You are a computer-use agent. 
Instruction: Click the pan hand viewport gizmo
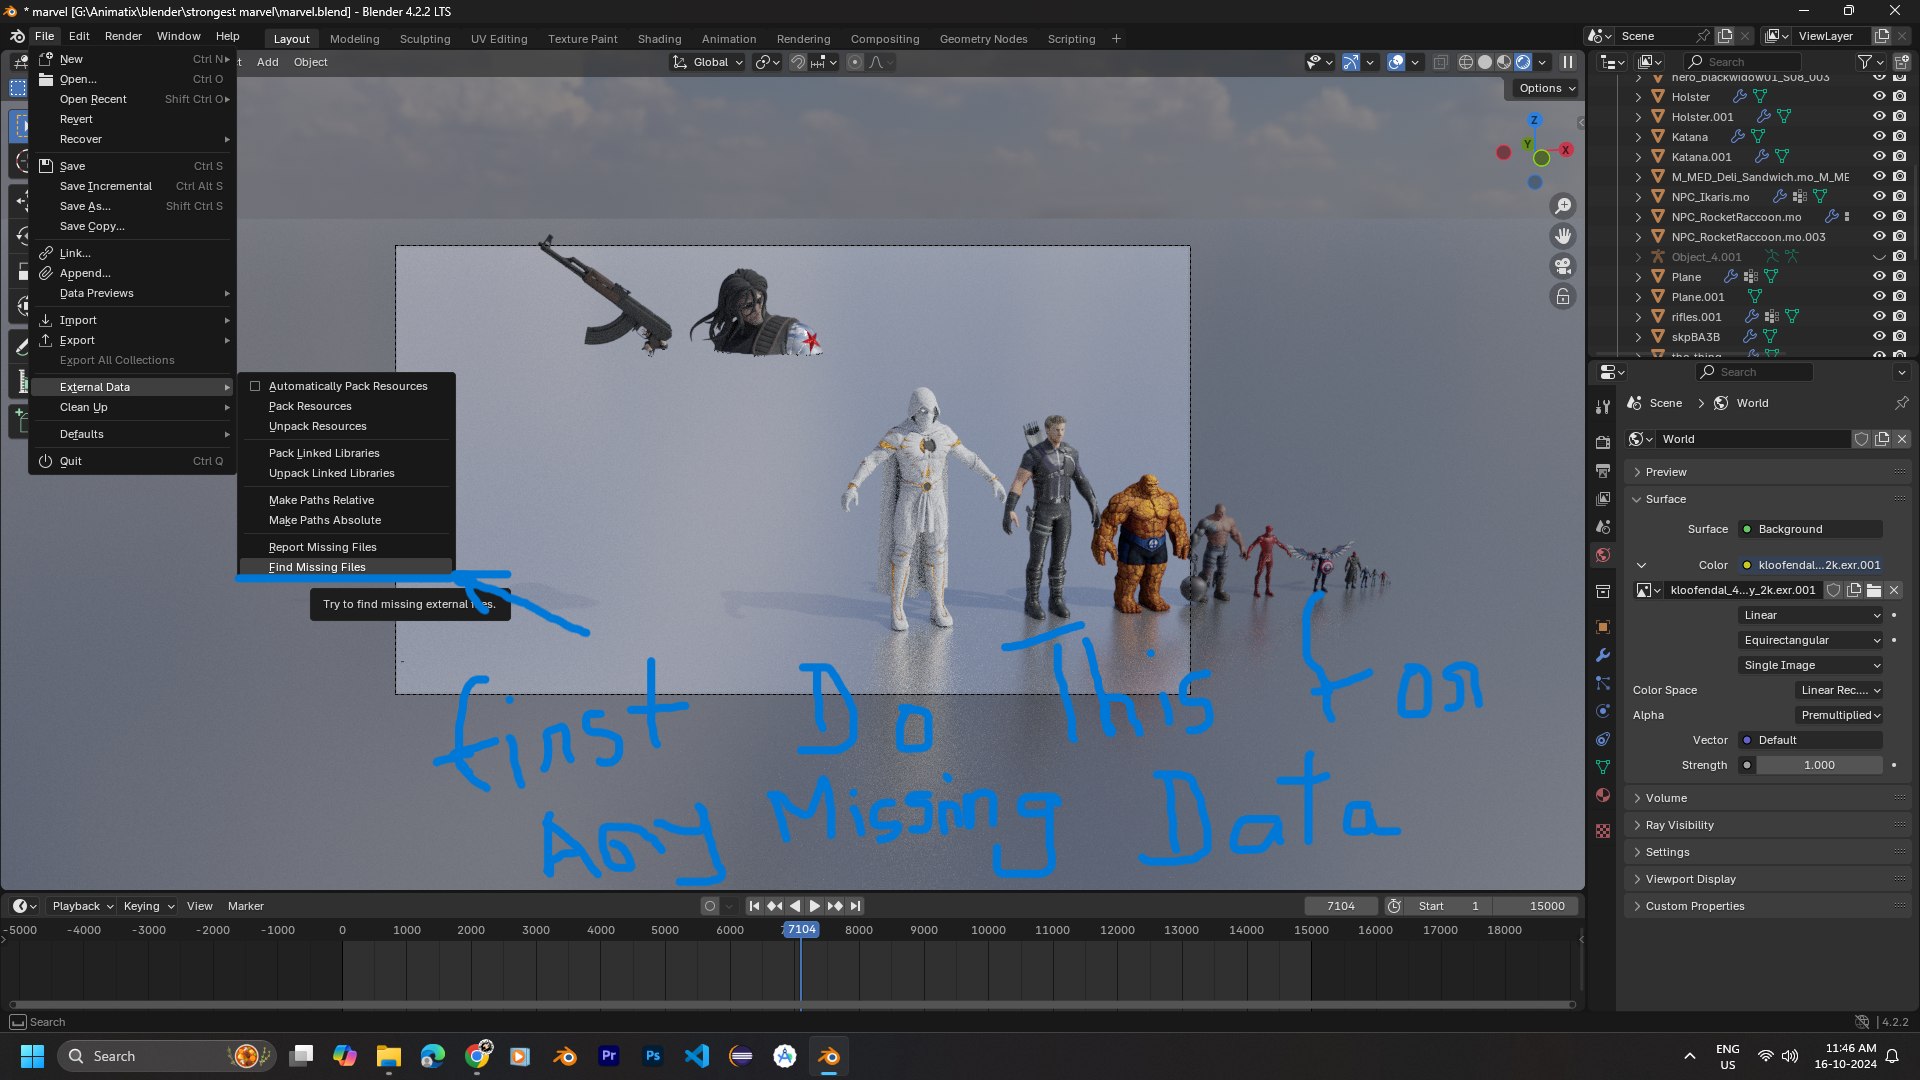point(1562,236)
